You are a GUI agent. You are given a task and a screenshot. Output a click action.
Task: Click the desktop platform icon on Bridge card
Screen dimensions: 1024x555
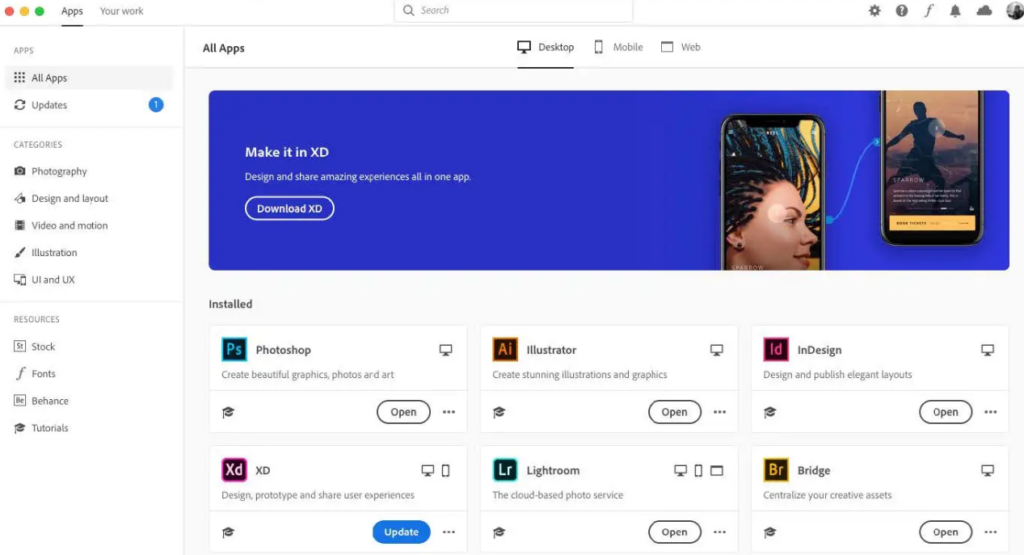[987, 470]
